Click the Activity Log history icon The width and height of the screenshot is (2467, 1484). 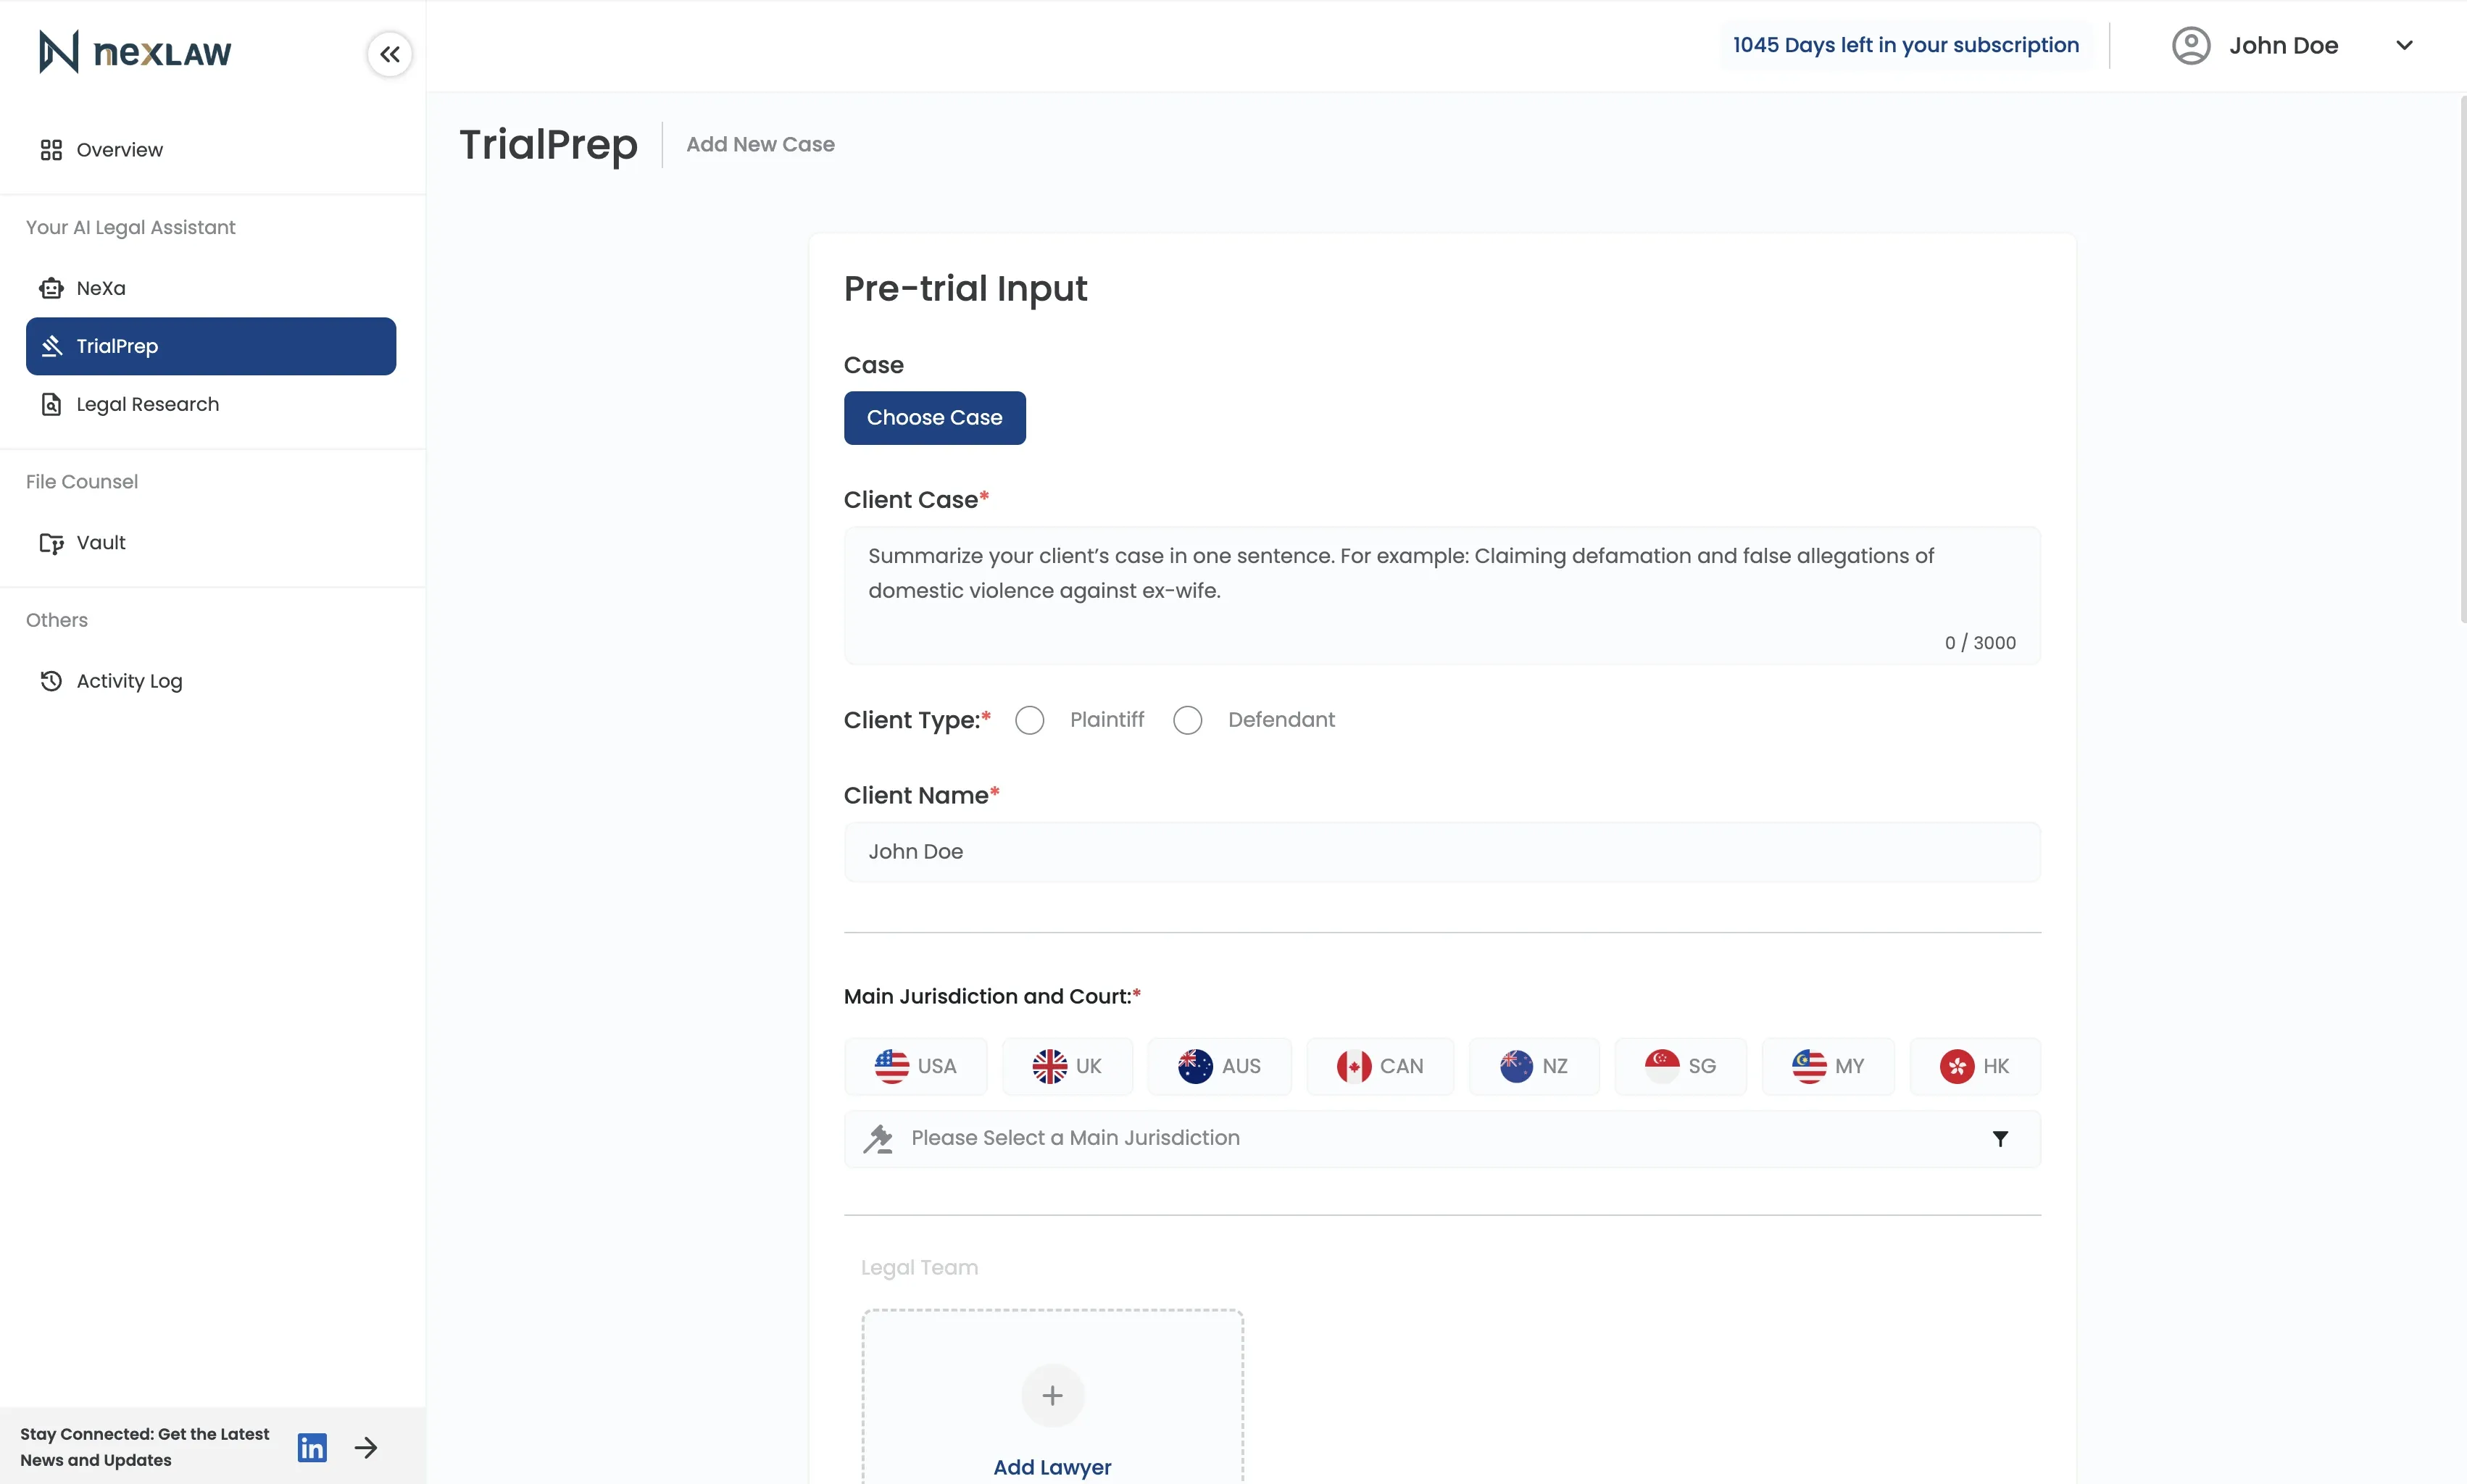(x=51, y=681)
